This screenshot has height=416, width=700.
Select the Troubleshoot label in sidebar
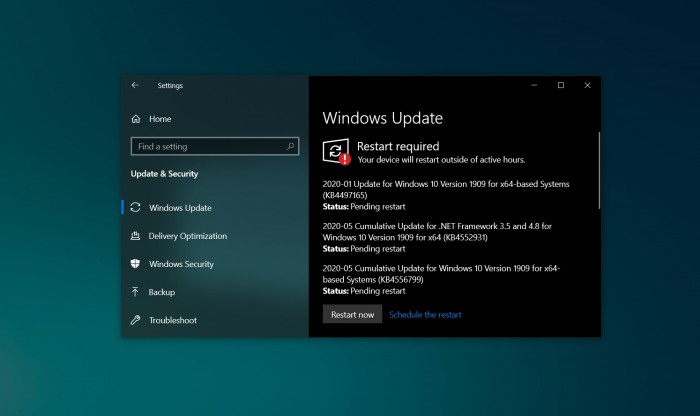[173, 320]
